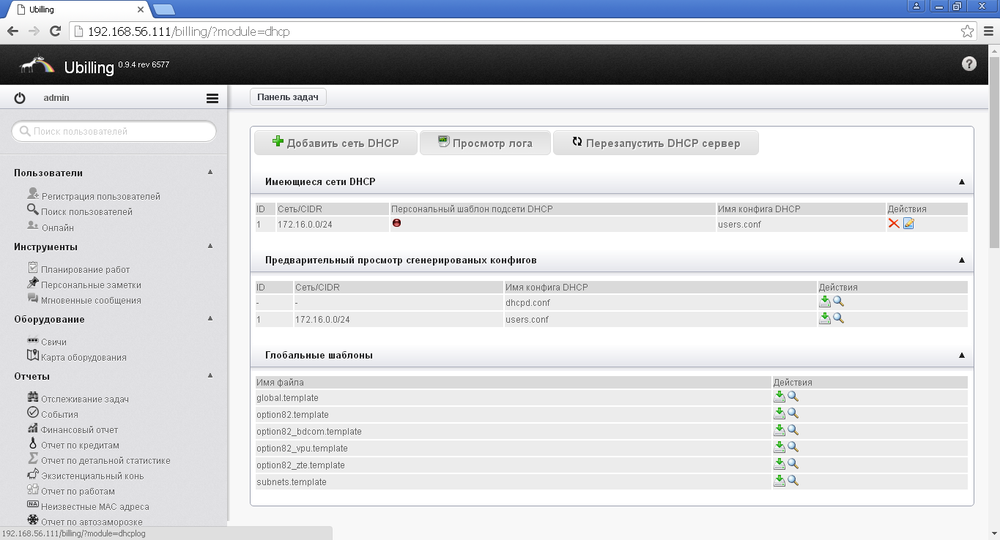Collapse the Пользователи sidebar section
The height and width of the screenshot is (540, 1000).
pos(210,172)
